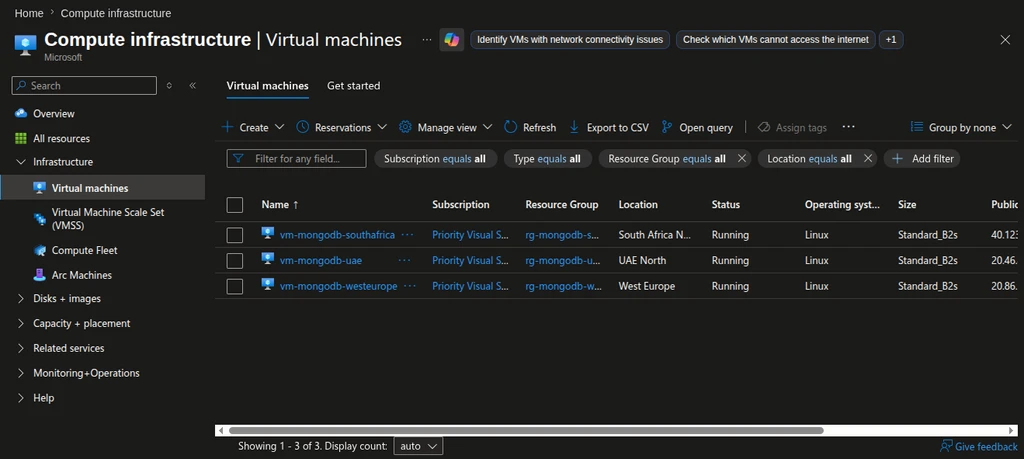Click the Compute infrastructure monitor icon

tap(25, 44)
